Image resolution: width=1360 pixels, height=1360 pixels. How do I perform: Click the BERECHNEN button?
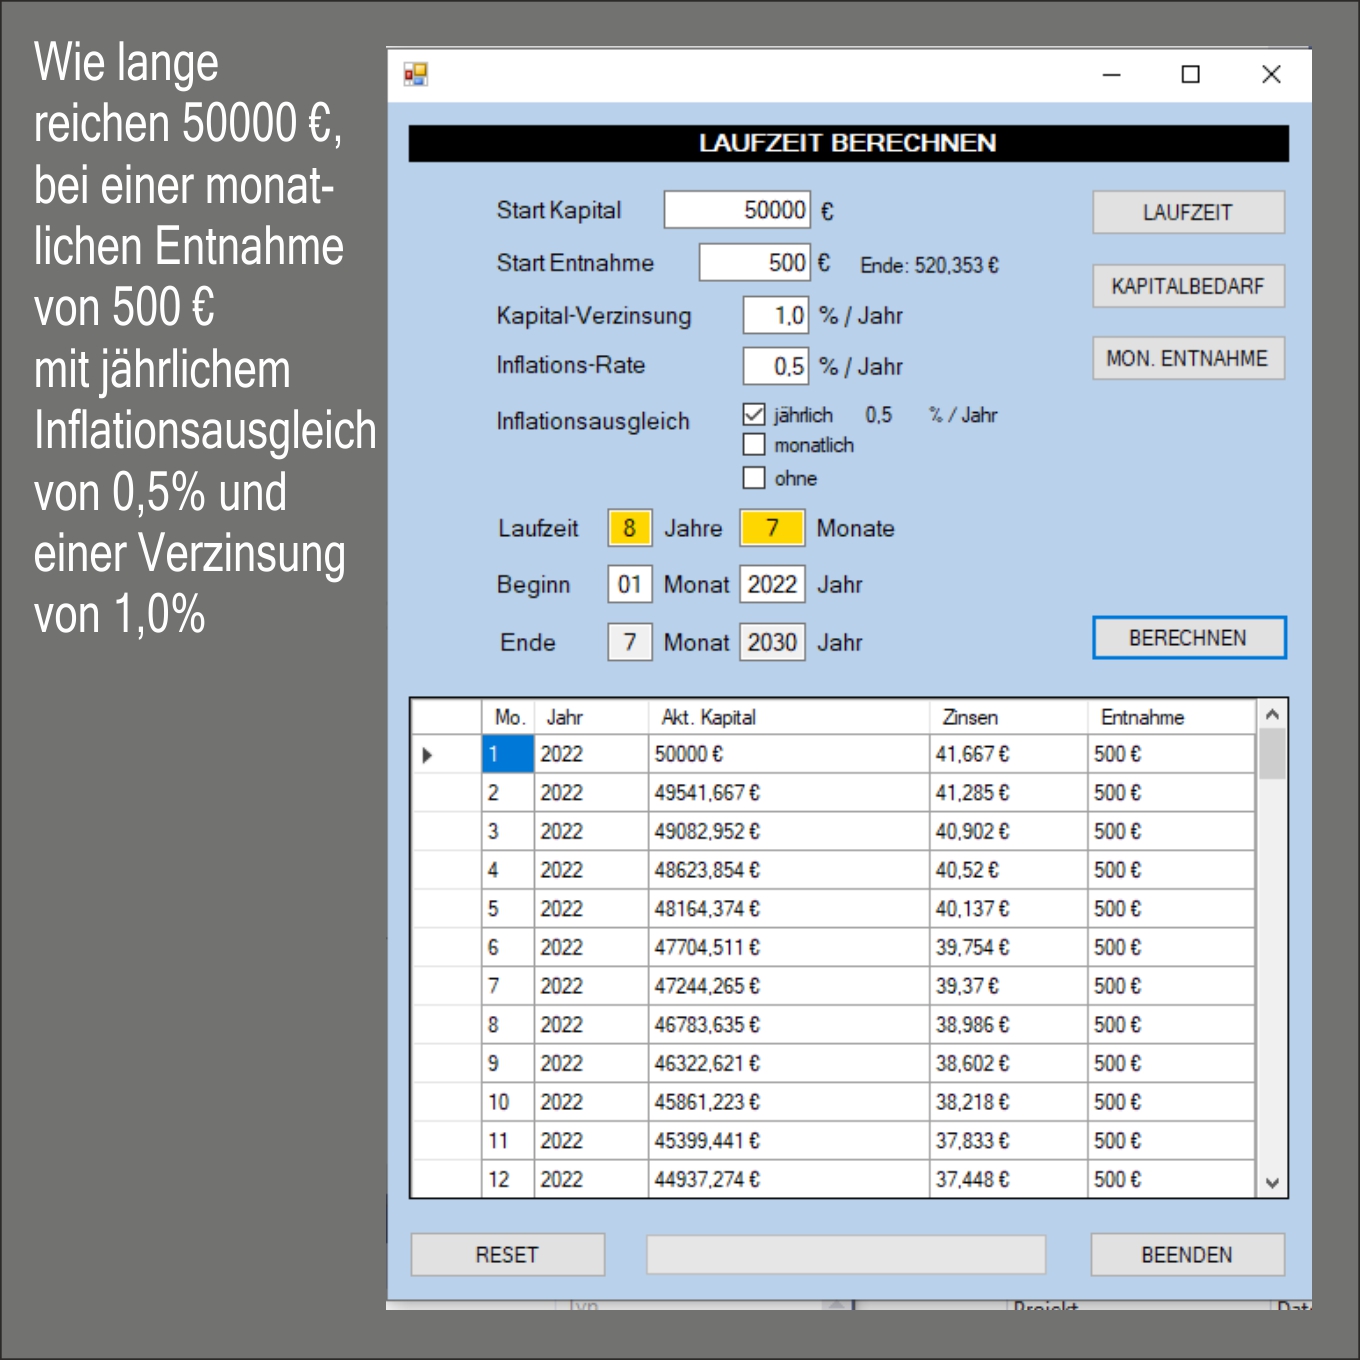coord(1188,638)
